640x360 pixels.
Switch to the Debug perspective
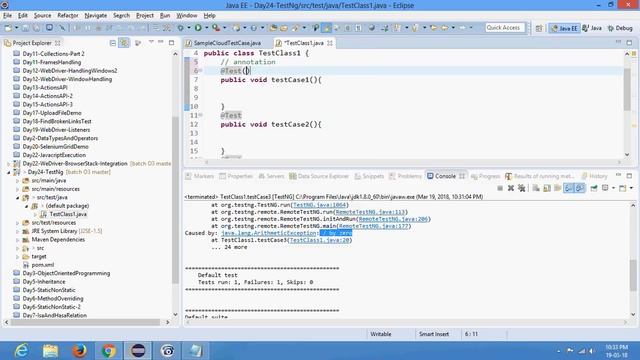(x=620, y=28)
